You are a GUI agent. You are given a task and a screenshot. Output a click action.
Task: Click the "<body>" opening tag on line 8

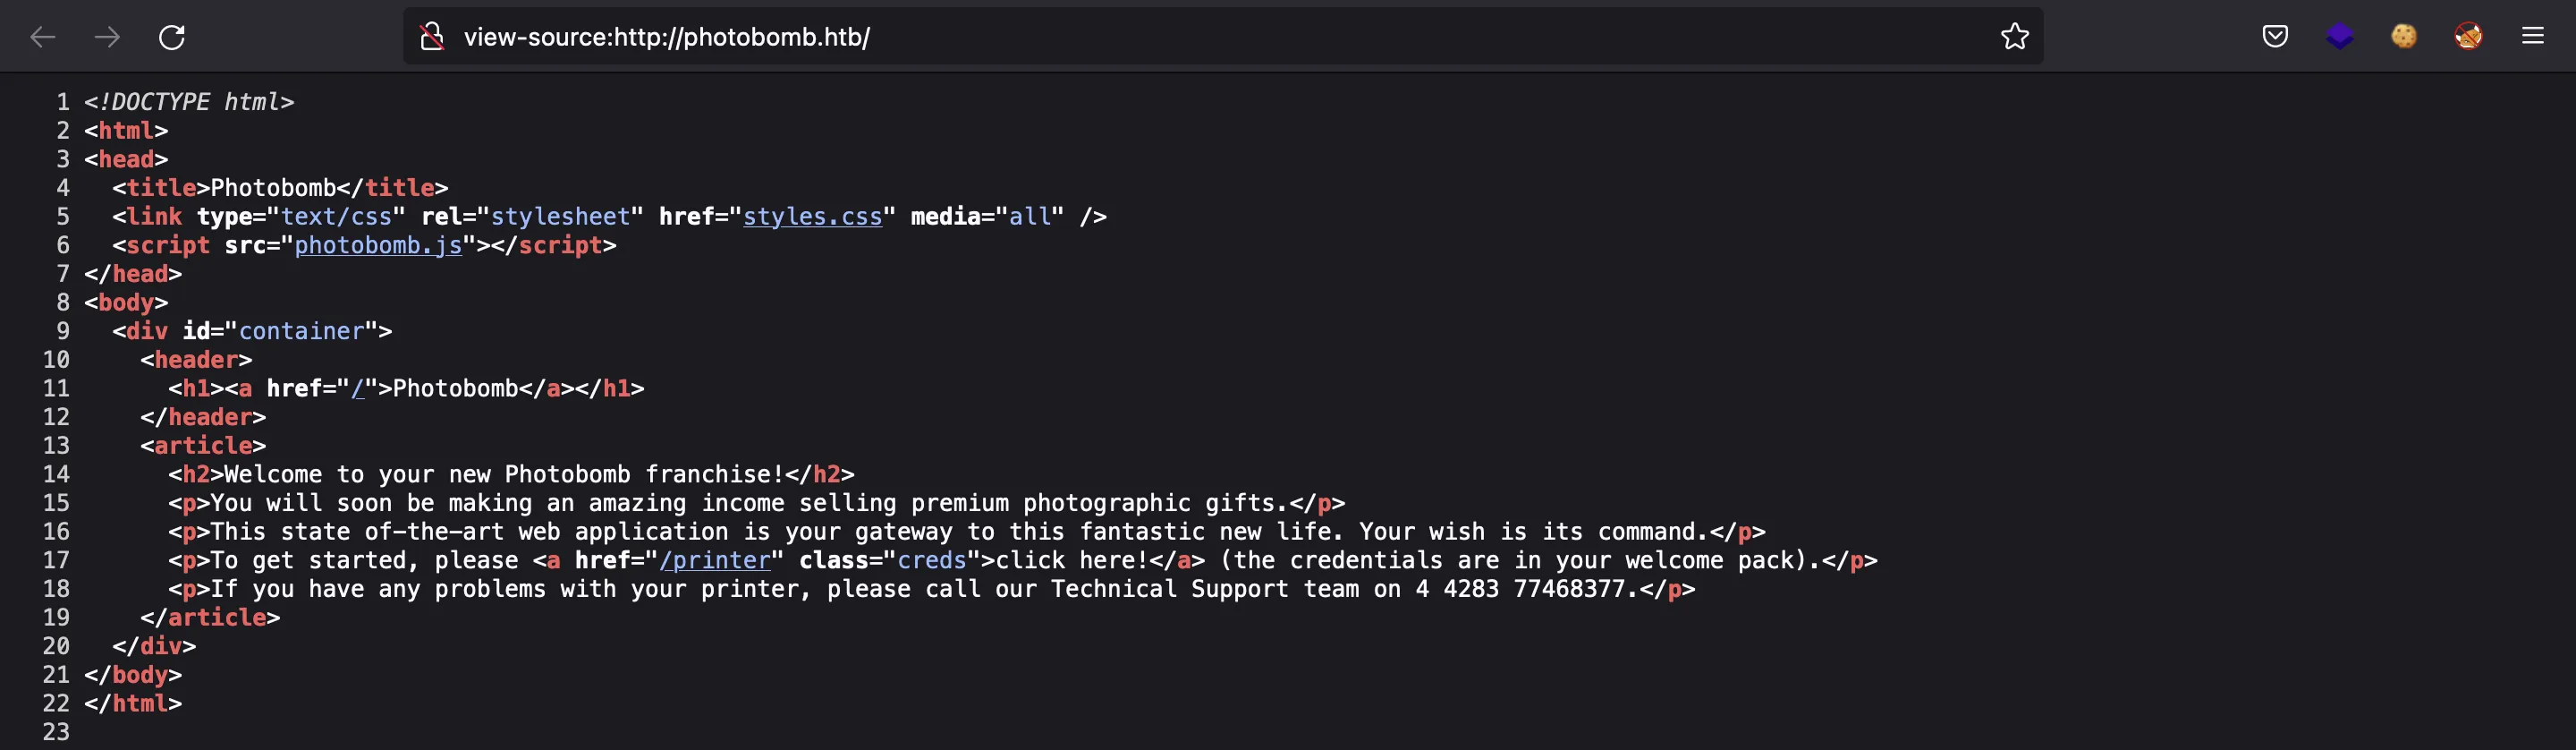coord(126,302)
